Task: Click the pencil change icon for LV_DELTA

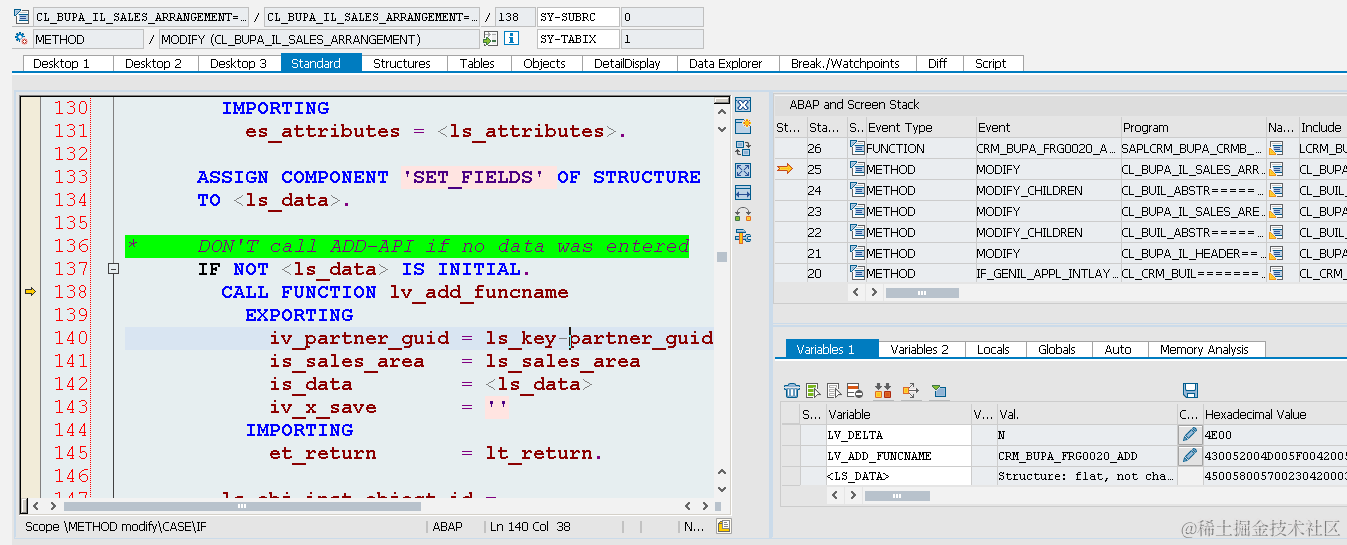Action: pyautogui.click(x=1189, y=435)
